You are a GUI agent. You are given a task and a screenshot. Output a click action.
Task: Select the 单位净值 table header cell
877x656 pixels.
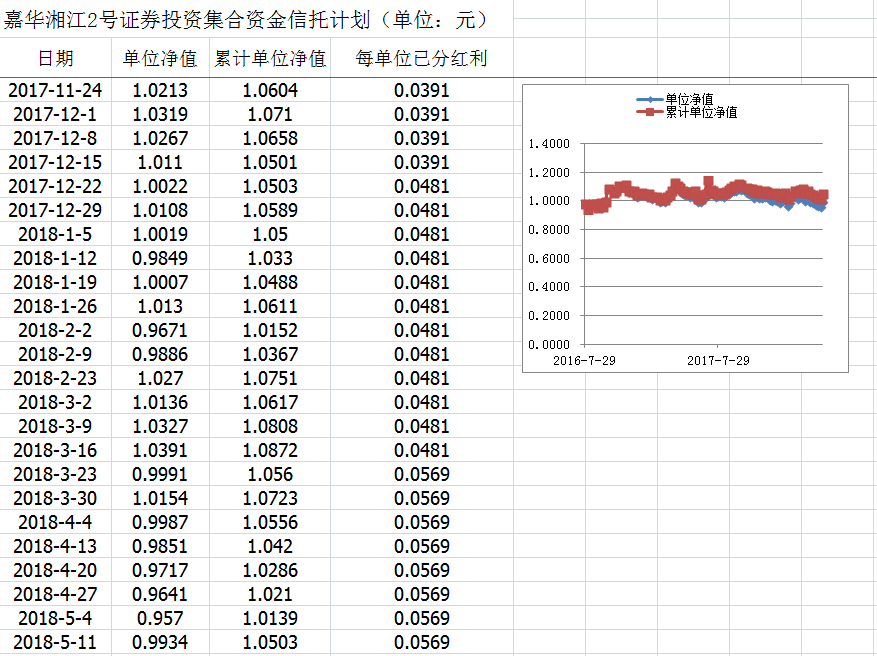click(160, 59)
